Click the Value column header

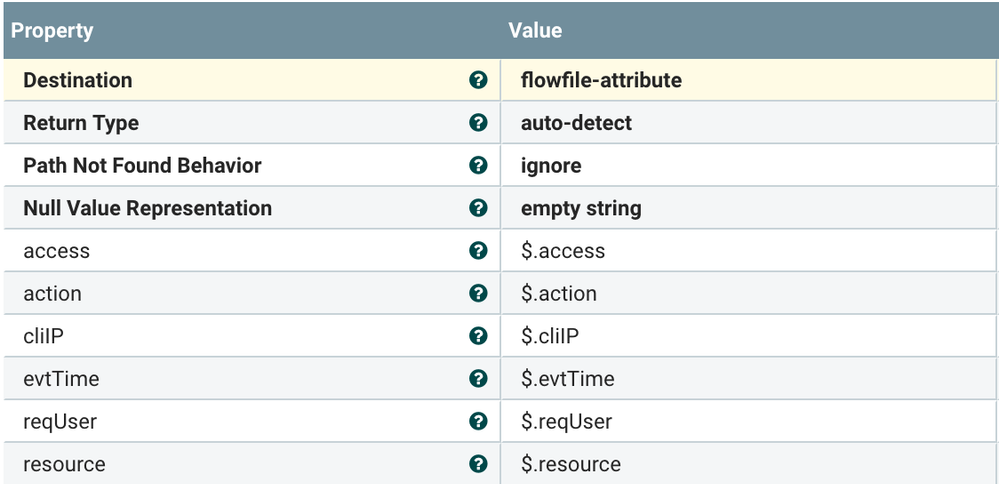(535, 30)
